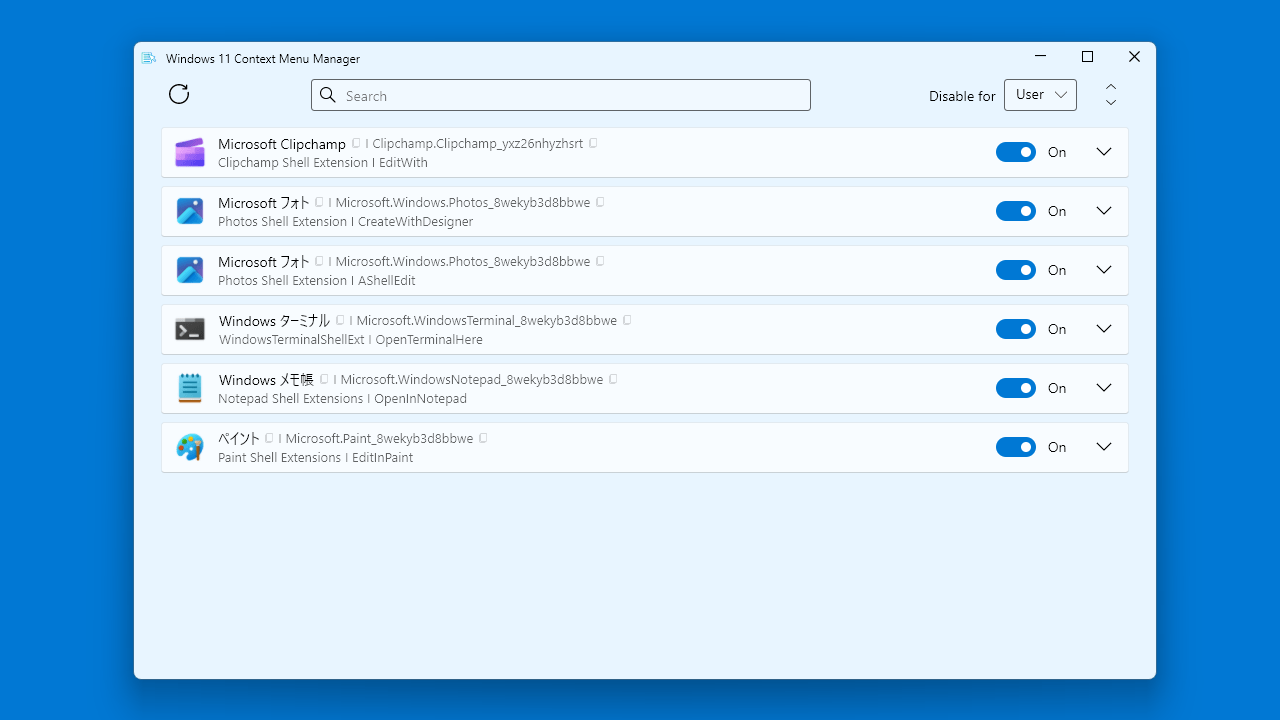Click the Microsoft フォト icon in the CreateWithDesigner row
1280x720 pixels.
tap(189, 211)
